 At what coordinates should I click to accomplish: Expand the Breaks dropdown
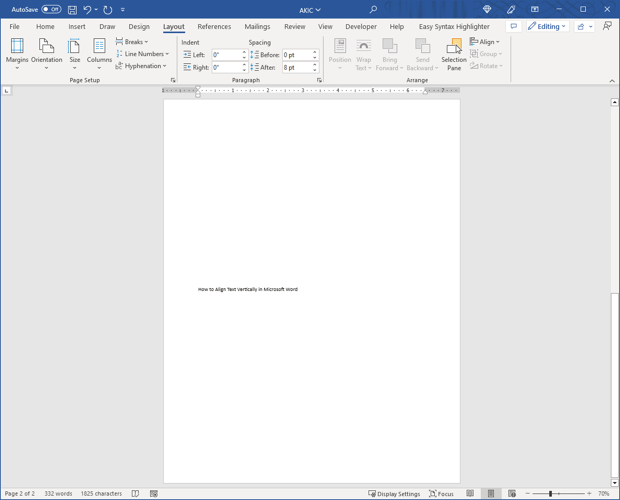click(132, 42)
